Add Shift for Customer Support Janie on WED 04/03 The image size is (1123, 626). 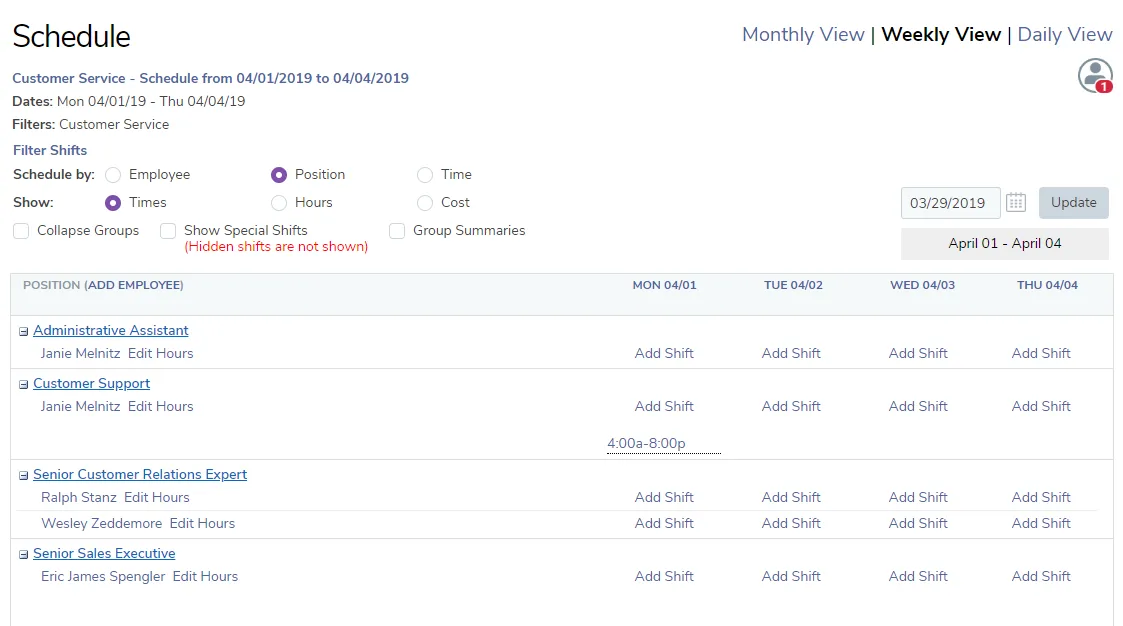click(x=918, y=406)
